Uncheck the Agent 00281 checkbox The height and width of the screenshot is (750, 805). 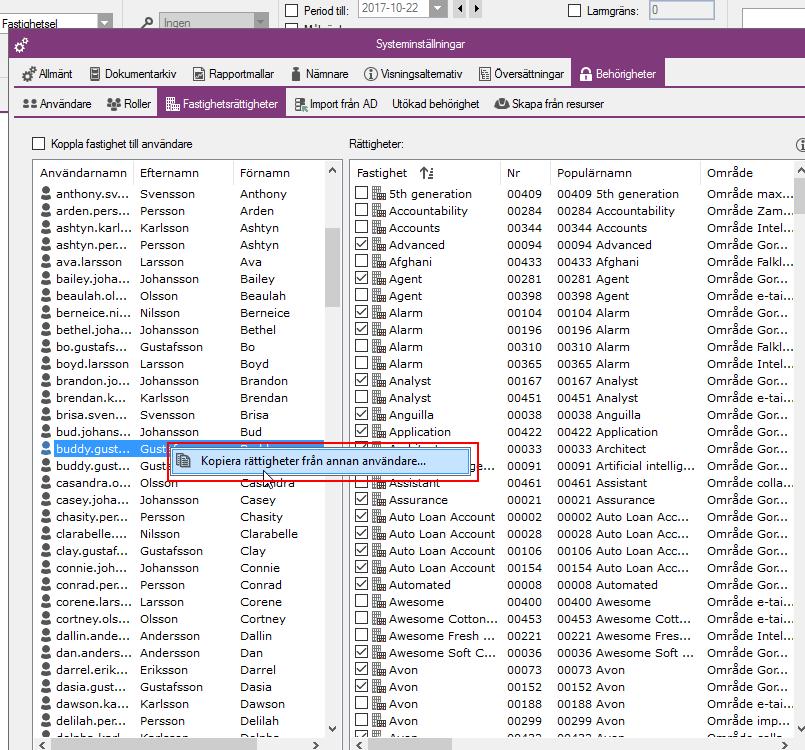point(361,277)
